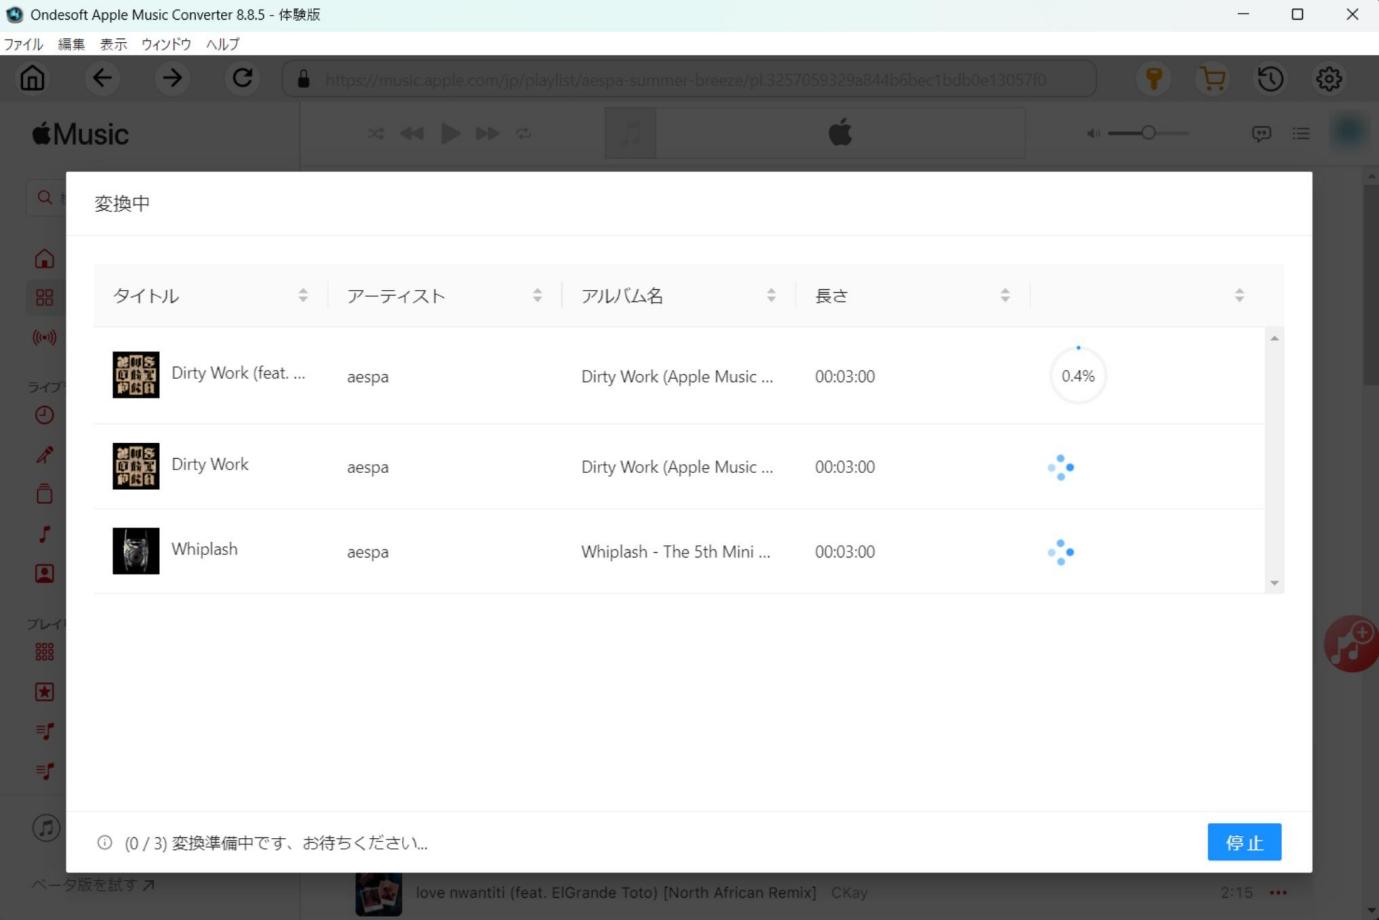Click the lock icon in the address bar

[304, 79]
